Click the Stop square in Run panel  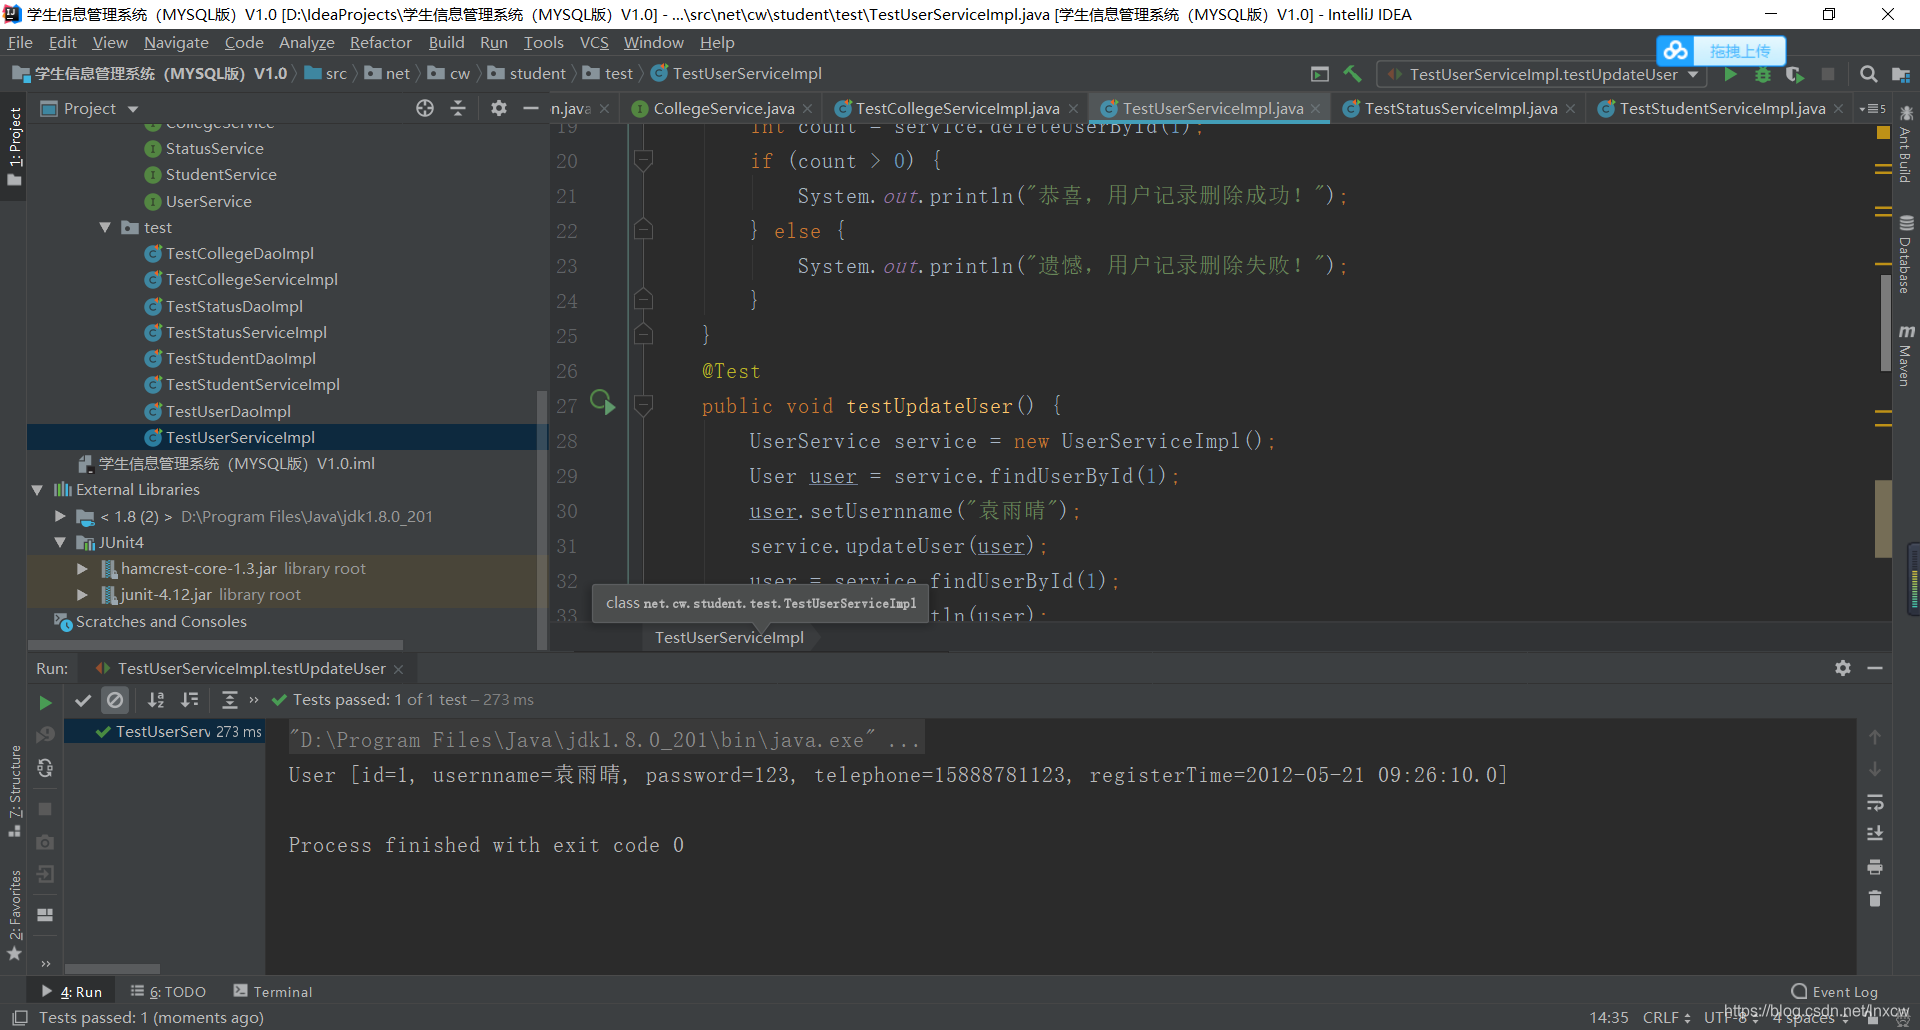coord(45,808)
